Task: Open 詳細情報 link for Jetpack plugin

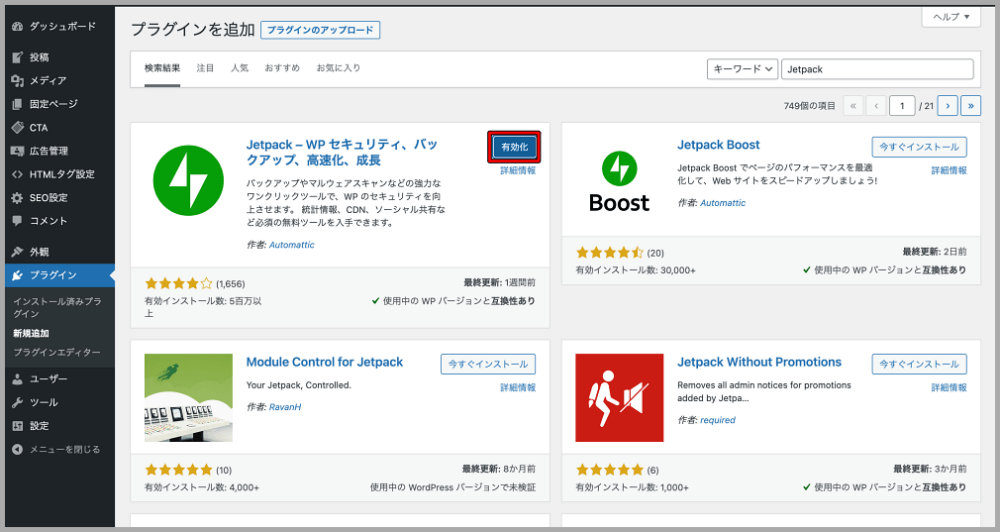Action: (518, 170)
